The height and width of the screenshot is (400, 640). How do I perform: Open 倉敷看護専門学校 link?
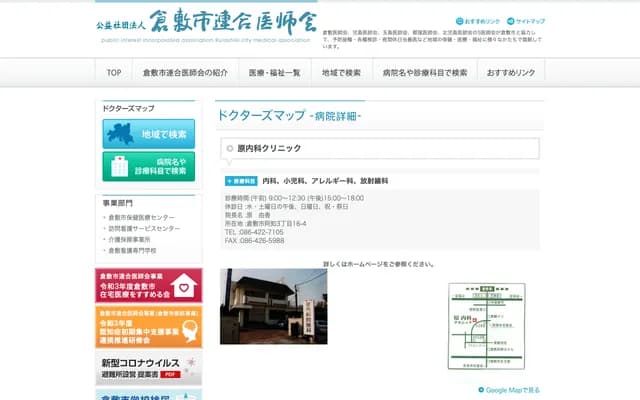click(132, 251)
